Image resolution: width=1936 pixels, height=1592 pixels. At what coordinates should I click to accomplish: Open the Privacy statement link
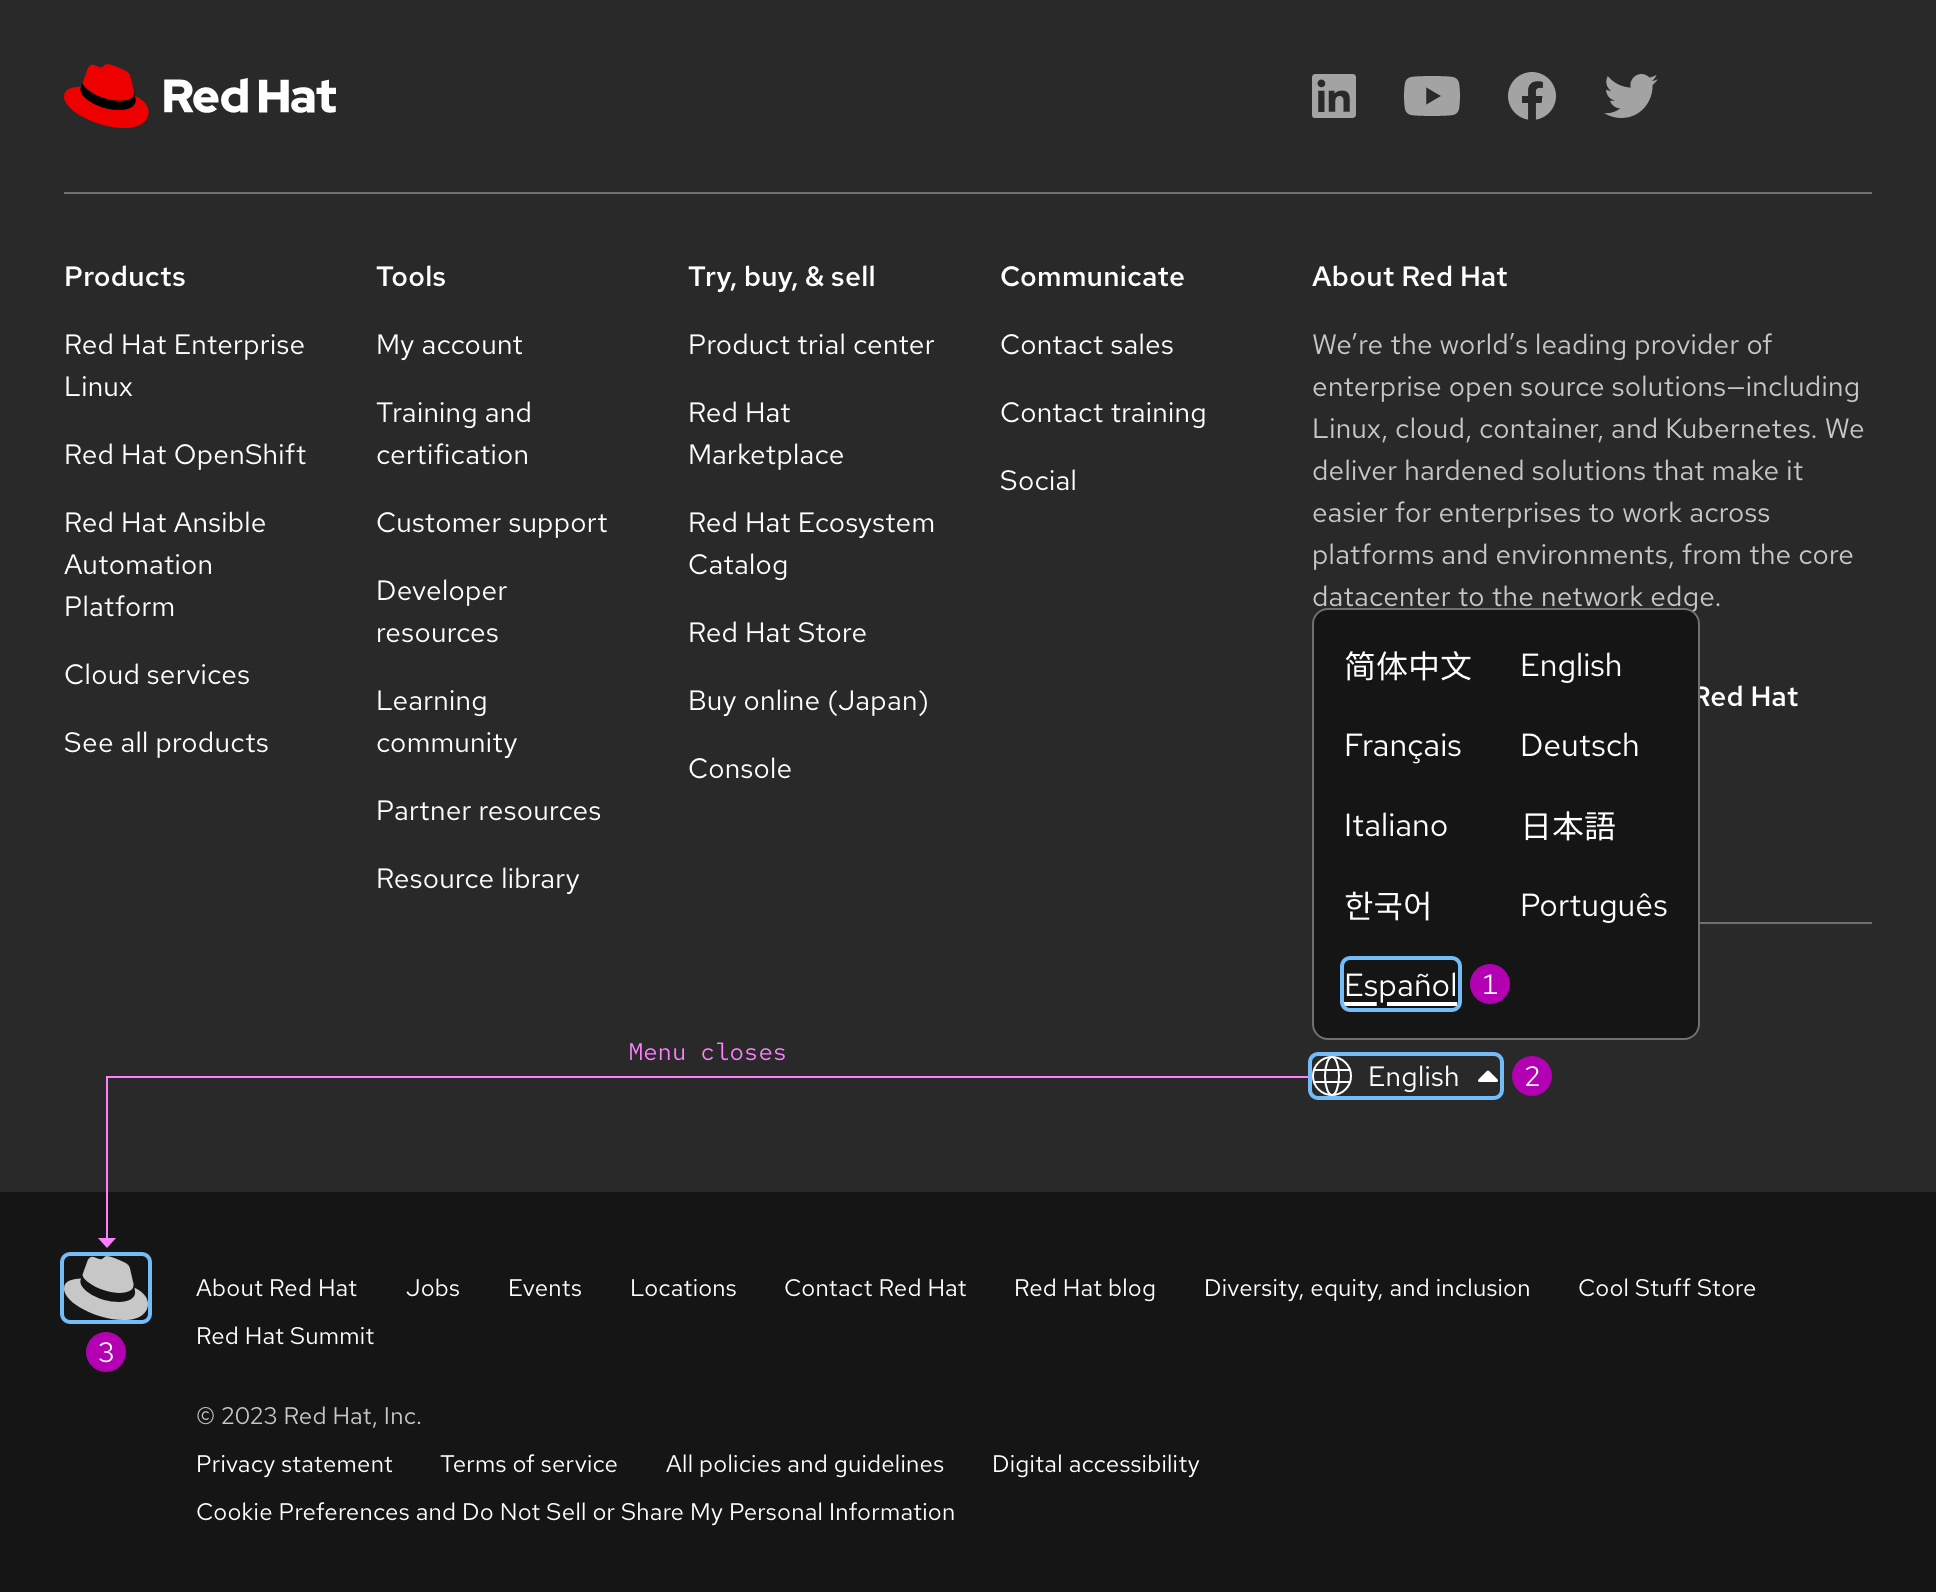(294, 1463)
